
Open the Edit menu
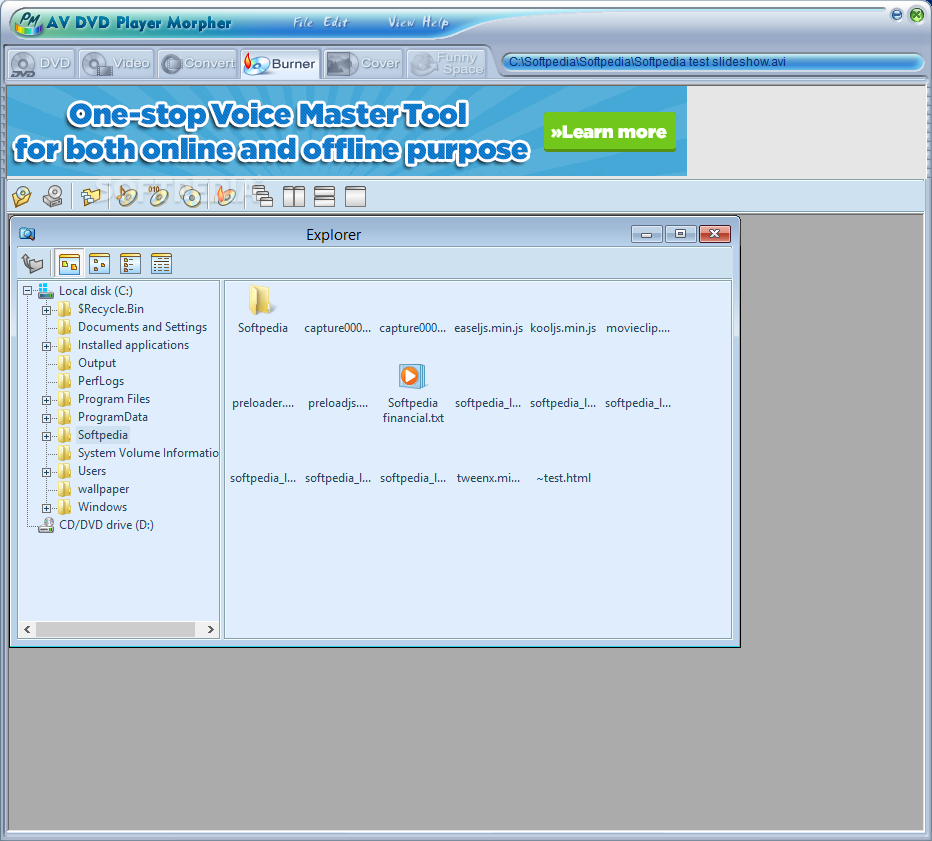coord(336,22)
